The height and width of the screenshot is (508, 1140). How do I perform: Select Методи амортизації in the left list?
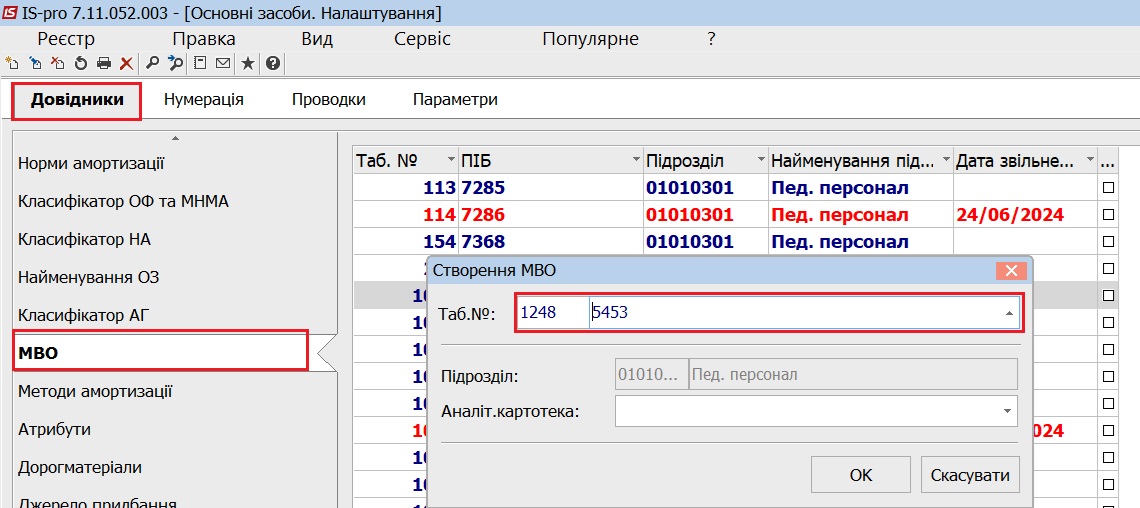(x=95, y=391)
